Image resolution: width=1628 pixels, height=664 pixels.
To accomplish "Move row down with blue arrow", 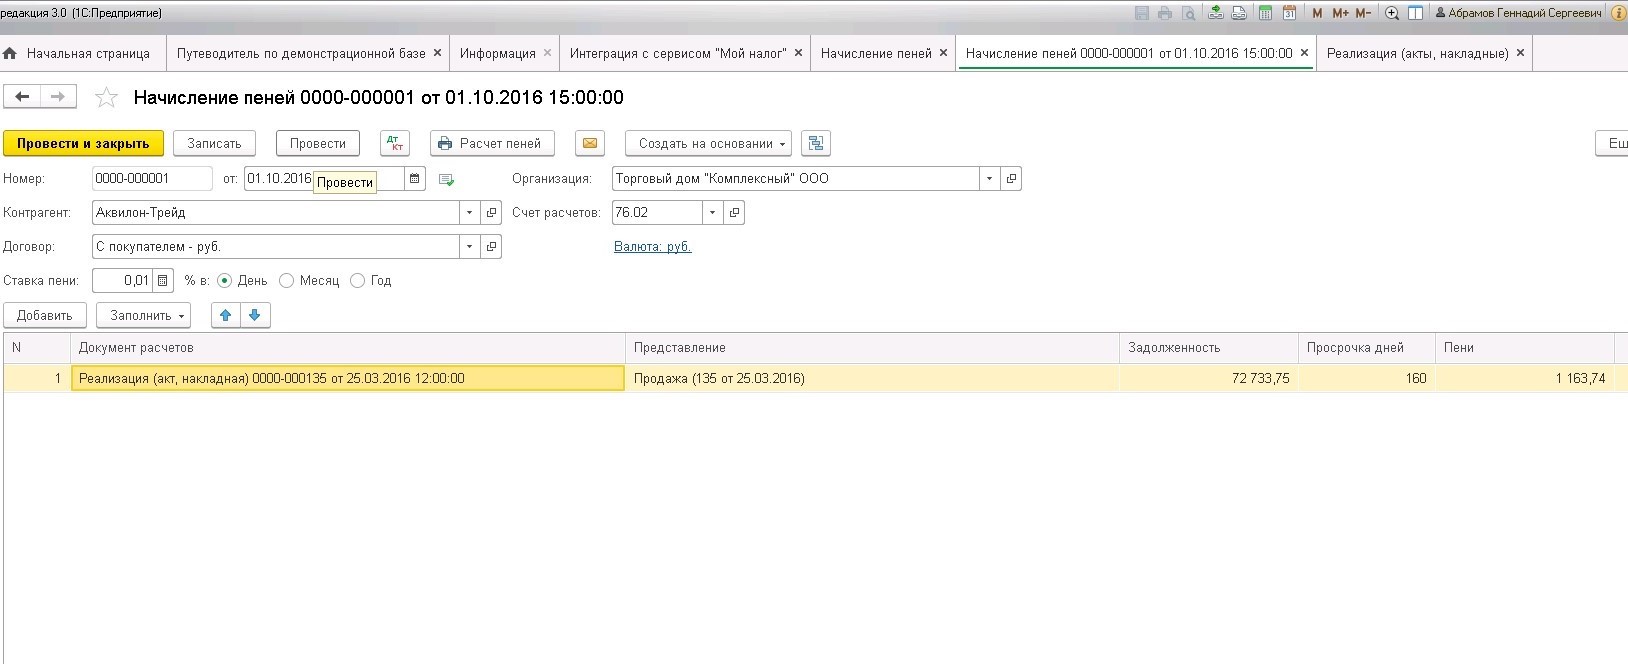I will (x=255, y=315).
